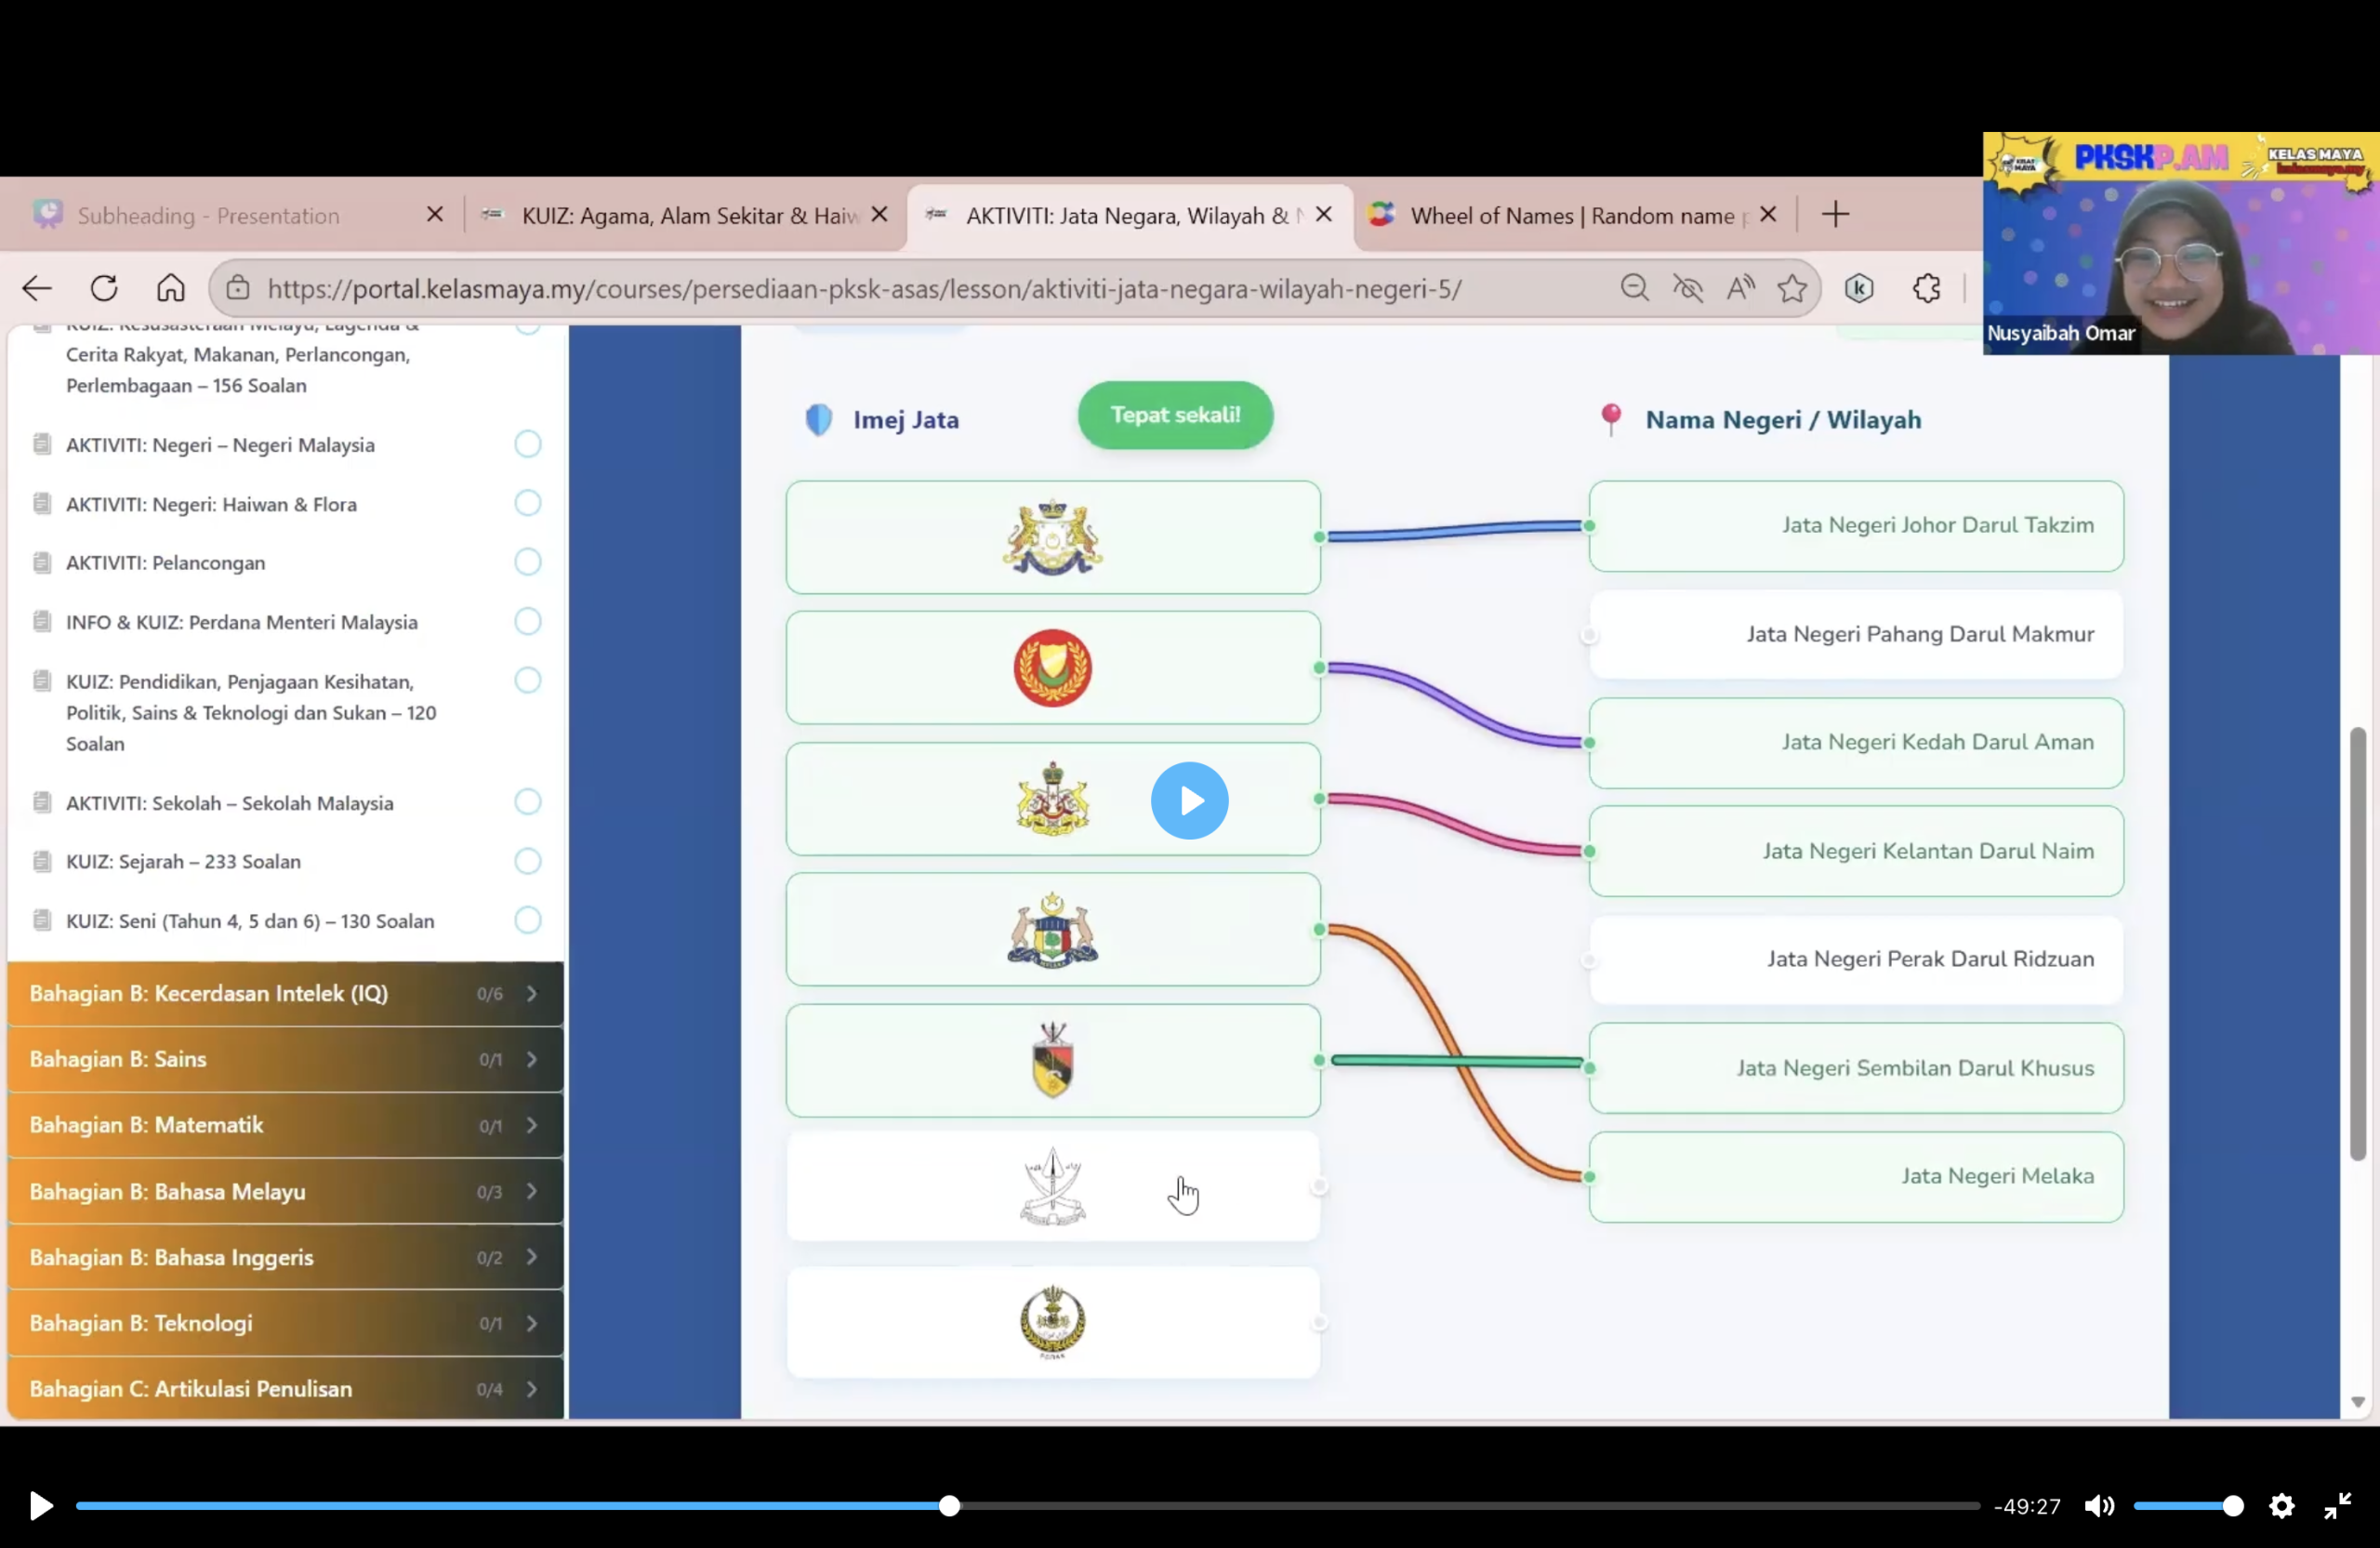Toggle INFO & KUIZ: Perdana Menteri completion circle

coord(528,621)
